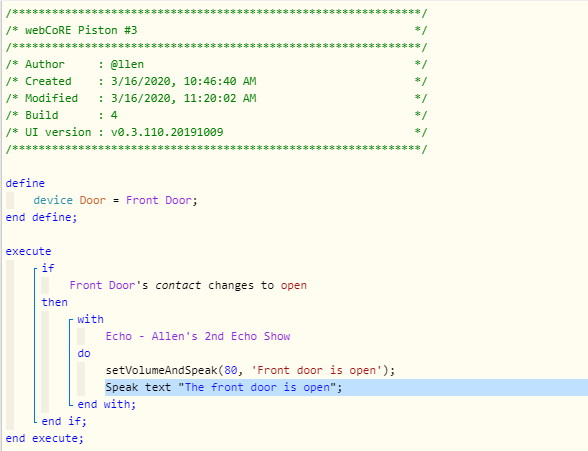Click the webCoRE Piston #3 header comment
This screenshot has width=588, height=451.
(x=81, y=30)
